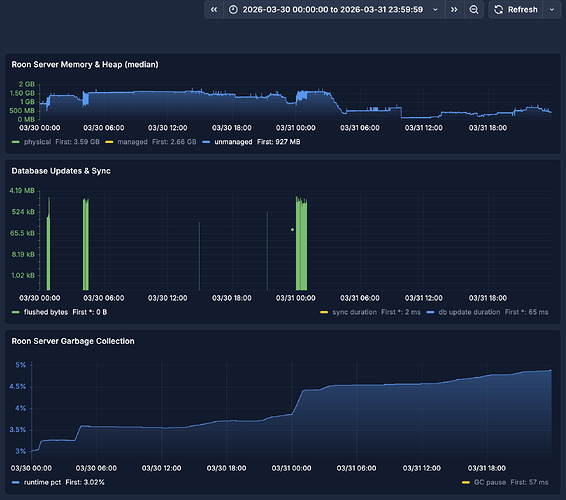Click blue unmanaged legend color swatch
Screen dimensions: 566x500
click(x=206, y=142)
